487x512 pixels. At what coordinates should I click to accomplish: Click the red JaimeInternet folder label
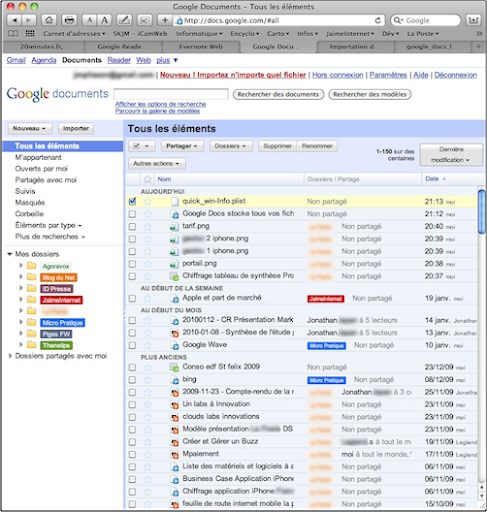[62, 300]
